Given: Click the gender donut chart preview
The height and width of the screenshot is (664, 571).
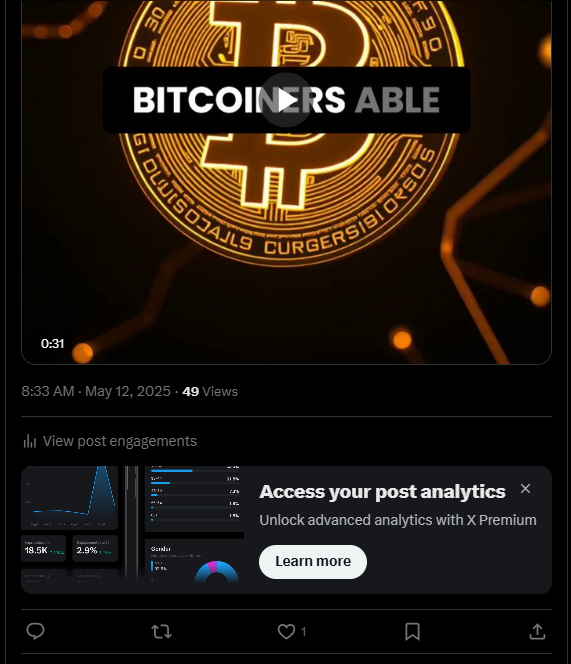Looking at the screenshot, I should tap(216, 572).
